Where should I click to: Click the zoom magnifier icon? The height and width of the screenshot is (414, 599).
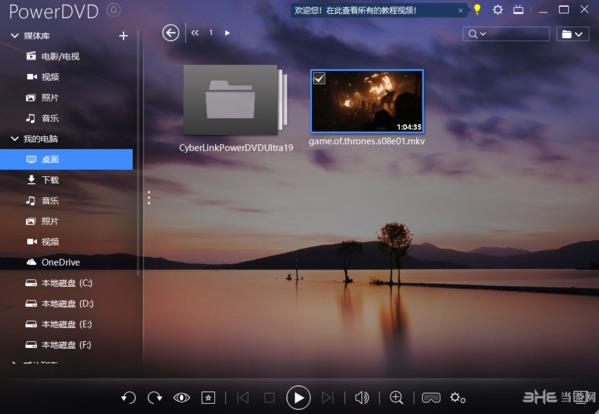[397, 398]
